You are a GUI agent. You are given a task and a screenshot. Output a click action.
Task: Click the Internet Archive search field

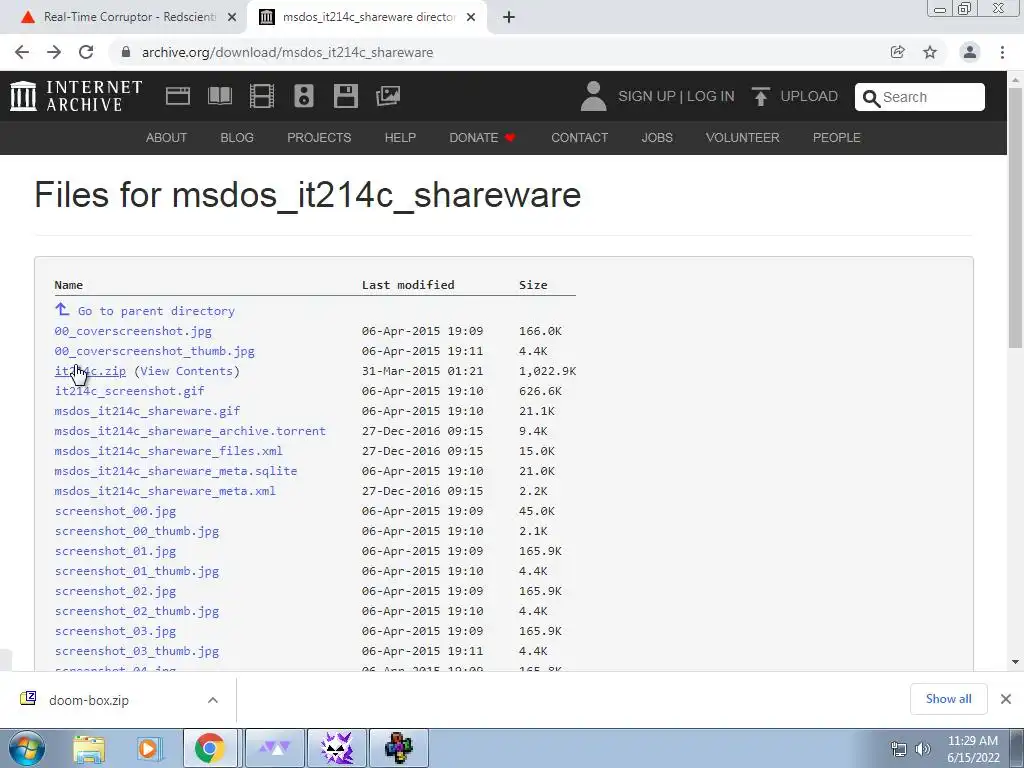(920, 97)
